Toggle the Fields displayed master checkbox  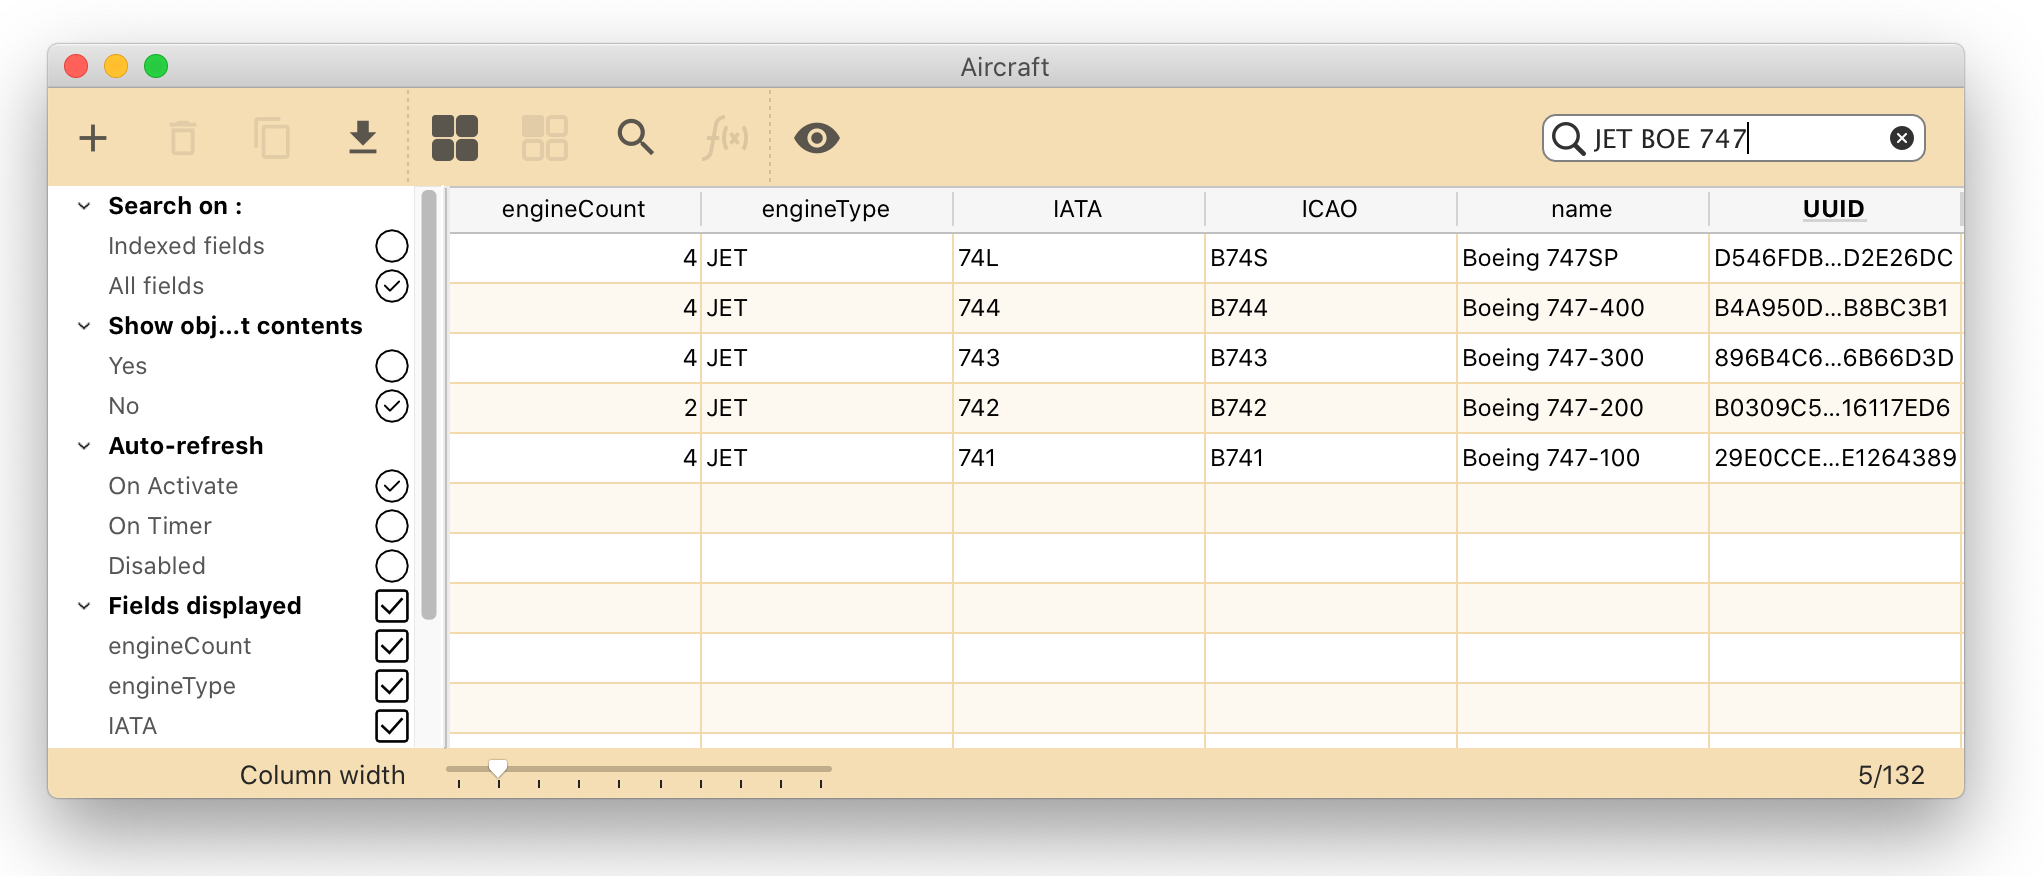click(x=392, y=606)
